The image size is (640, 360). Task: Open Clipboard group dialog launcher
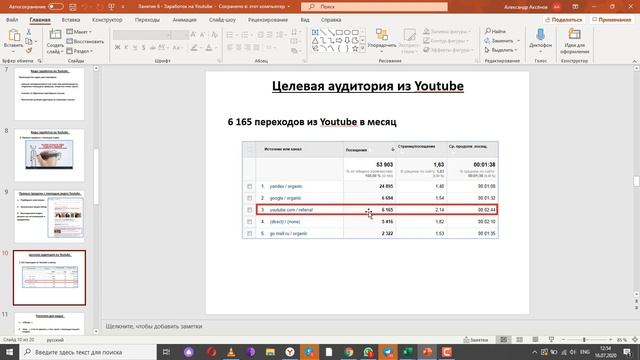click(40, 61)
